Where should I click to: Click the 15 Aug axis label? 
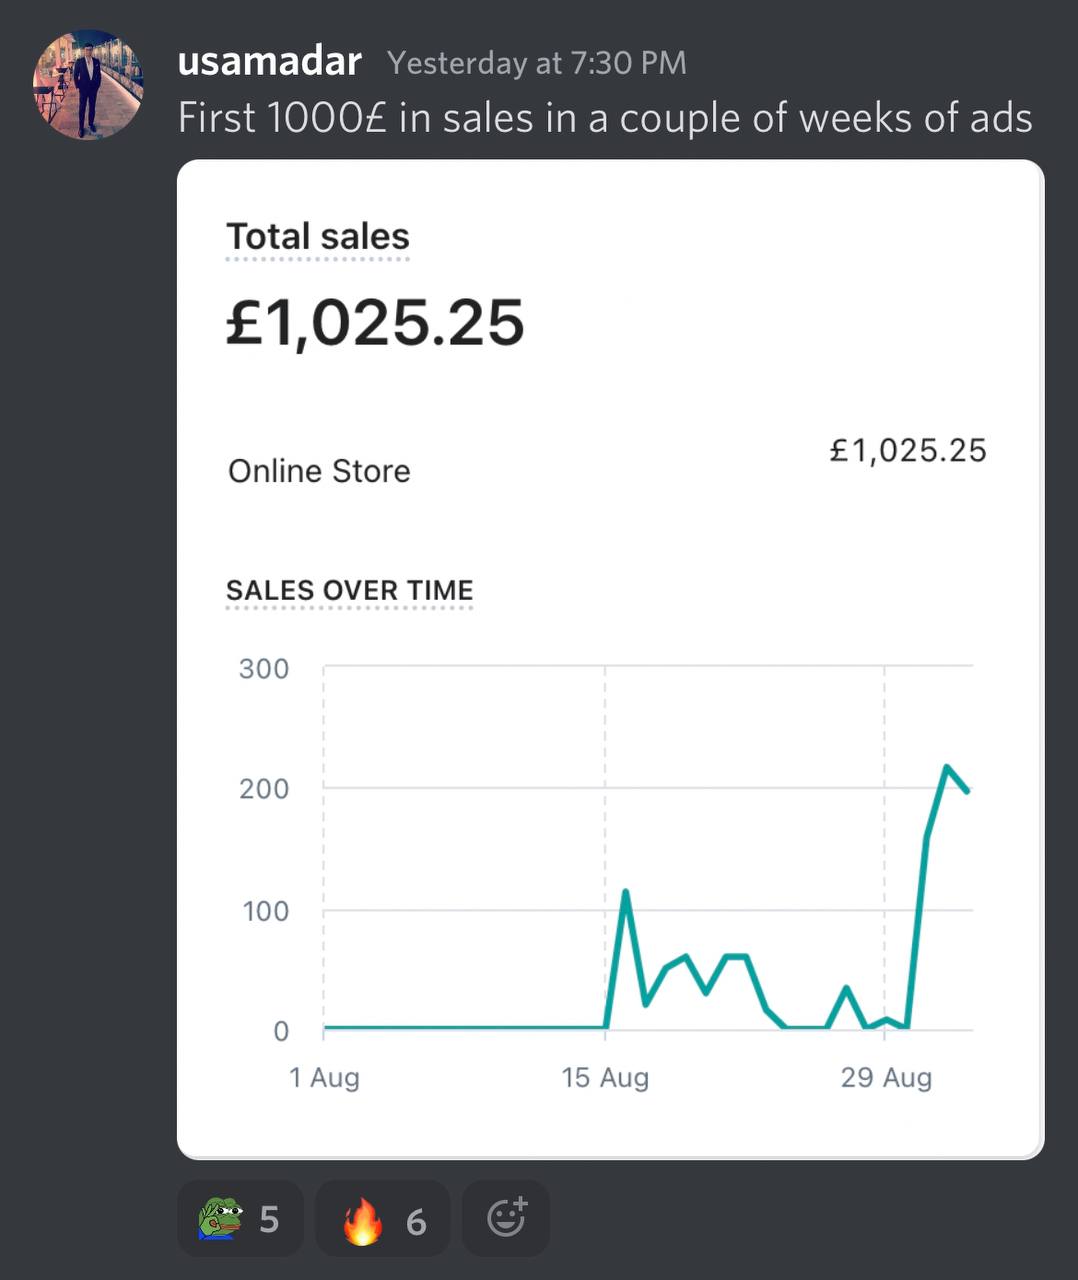[x=605, y=1078]
